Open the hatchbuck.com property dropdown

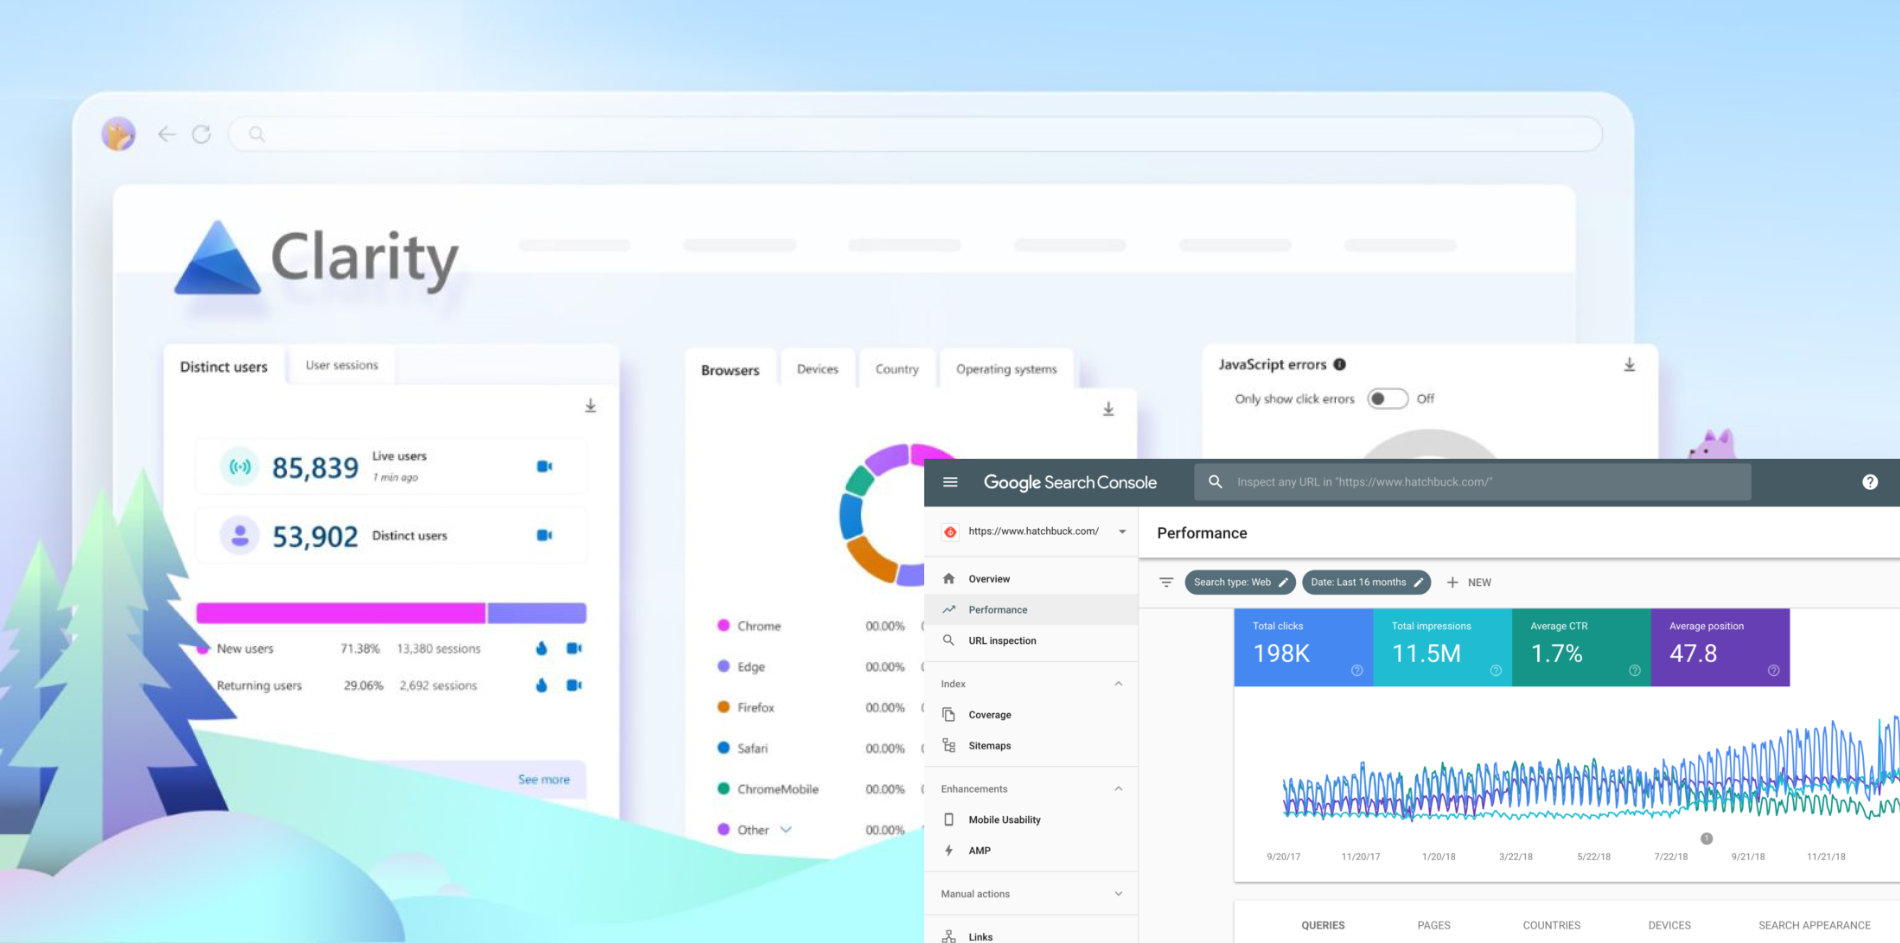pos(1122,532)
